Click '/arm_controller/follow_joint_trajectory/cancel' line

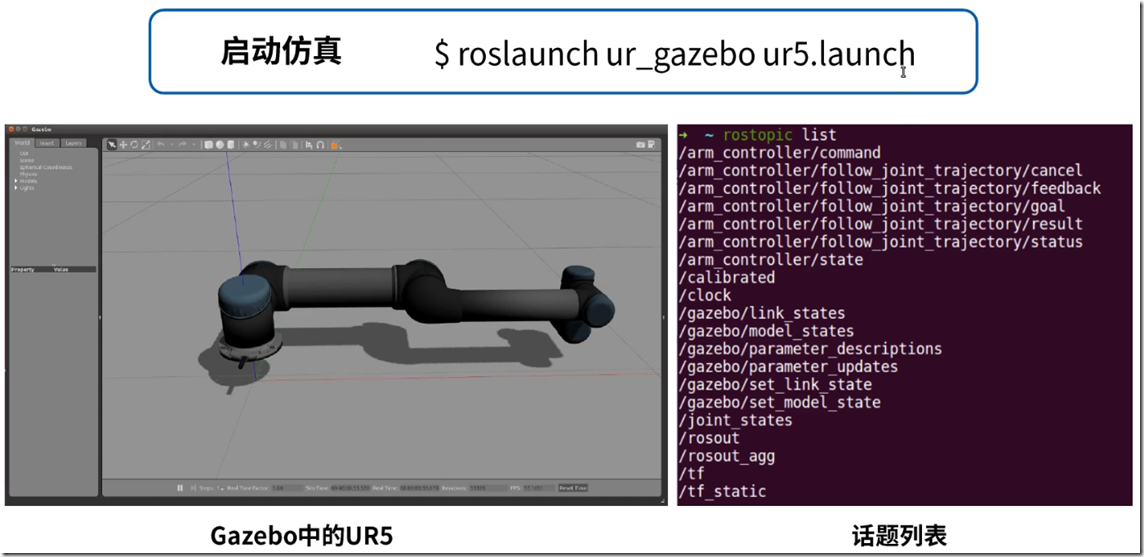coord(881,171)
